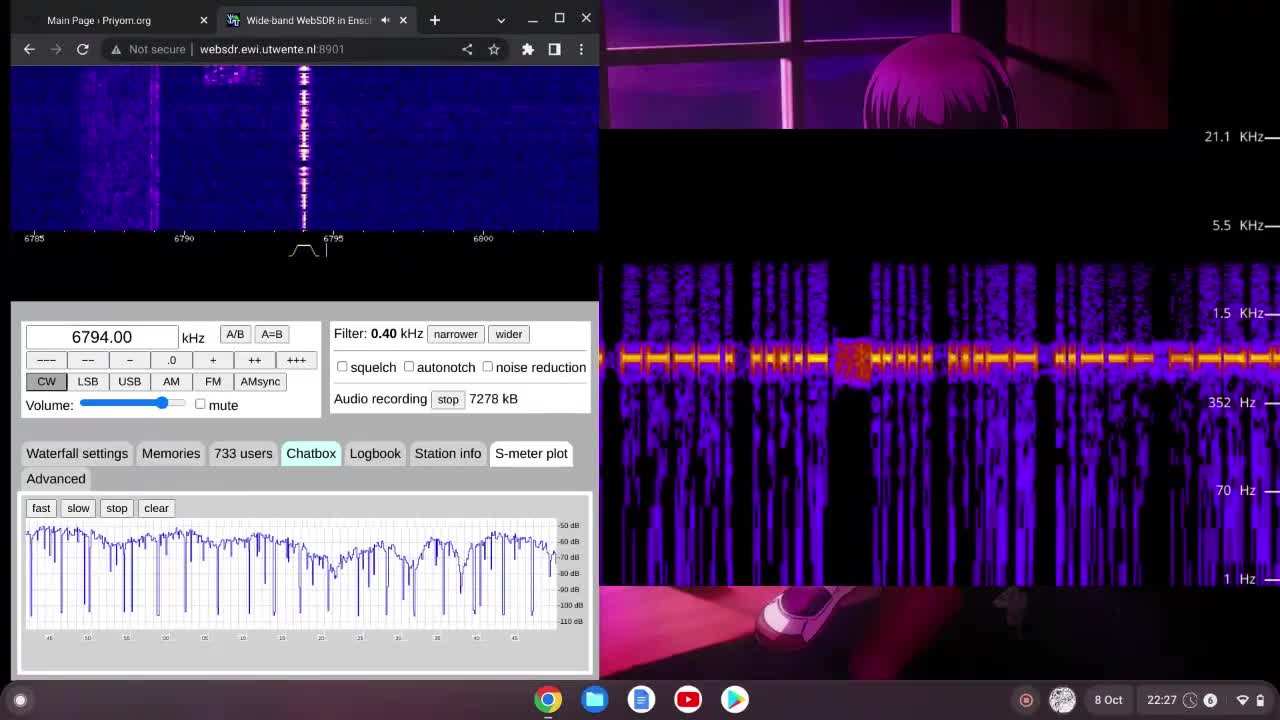Expand the Waterfall settings panel
This screenshot has width=1280, height=720.
click(x=77, y=453)
